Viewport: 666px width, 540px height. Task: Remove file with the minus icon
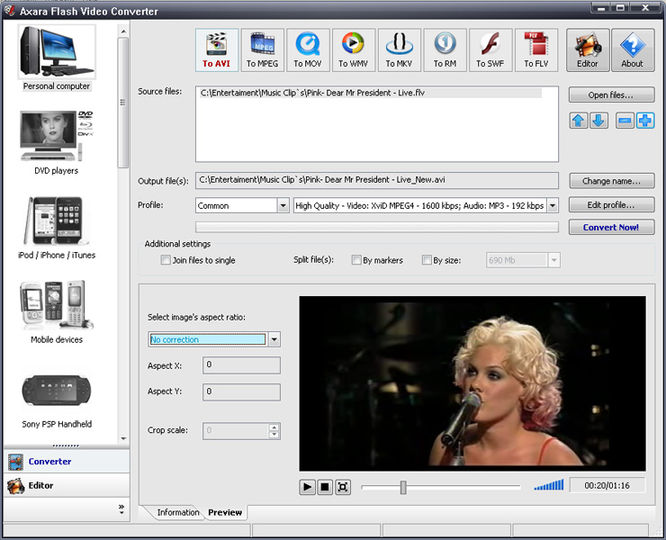pyautogui.click(x=625, y=121)
